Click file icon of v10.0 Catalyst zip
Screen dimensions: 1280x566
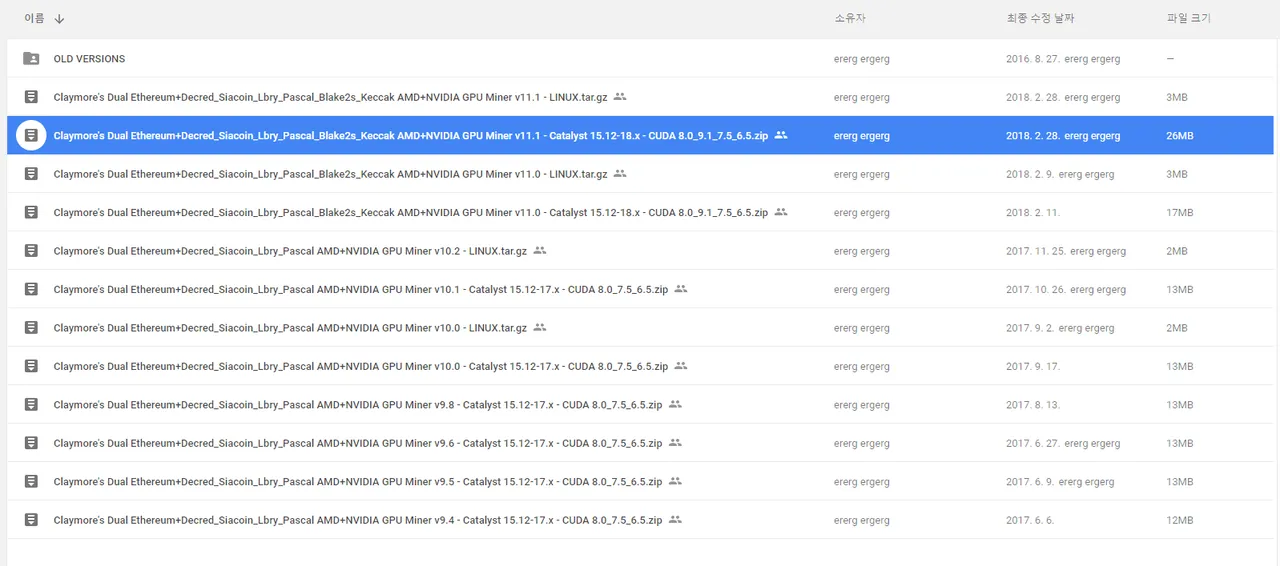(x=31, y=366)
